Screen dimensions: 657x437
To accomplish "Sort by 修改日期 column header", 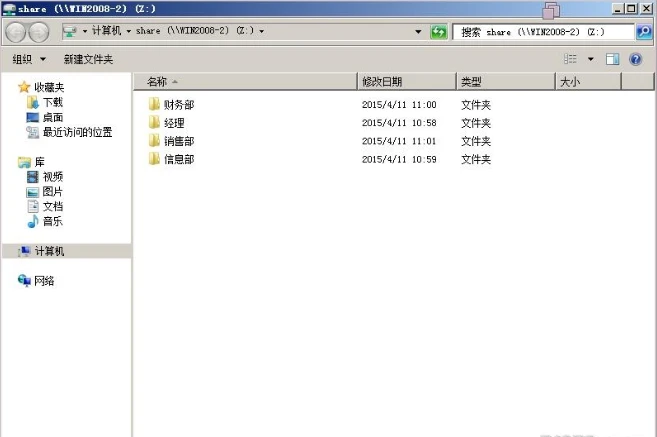I will pos(407,81).
